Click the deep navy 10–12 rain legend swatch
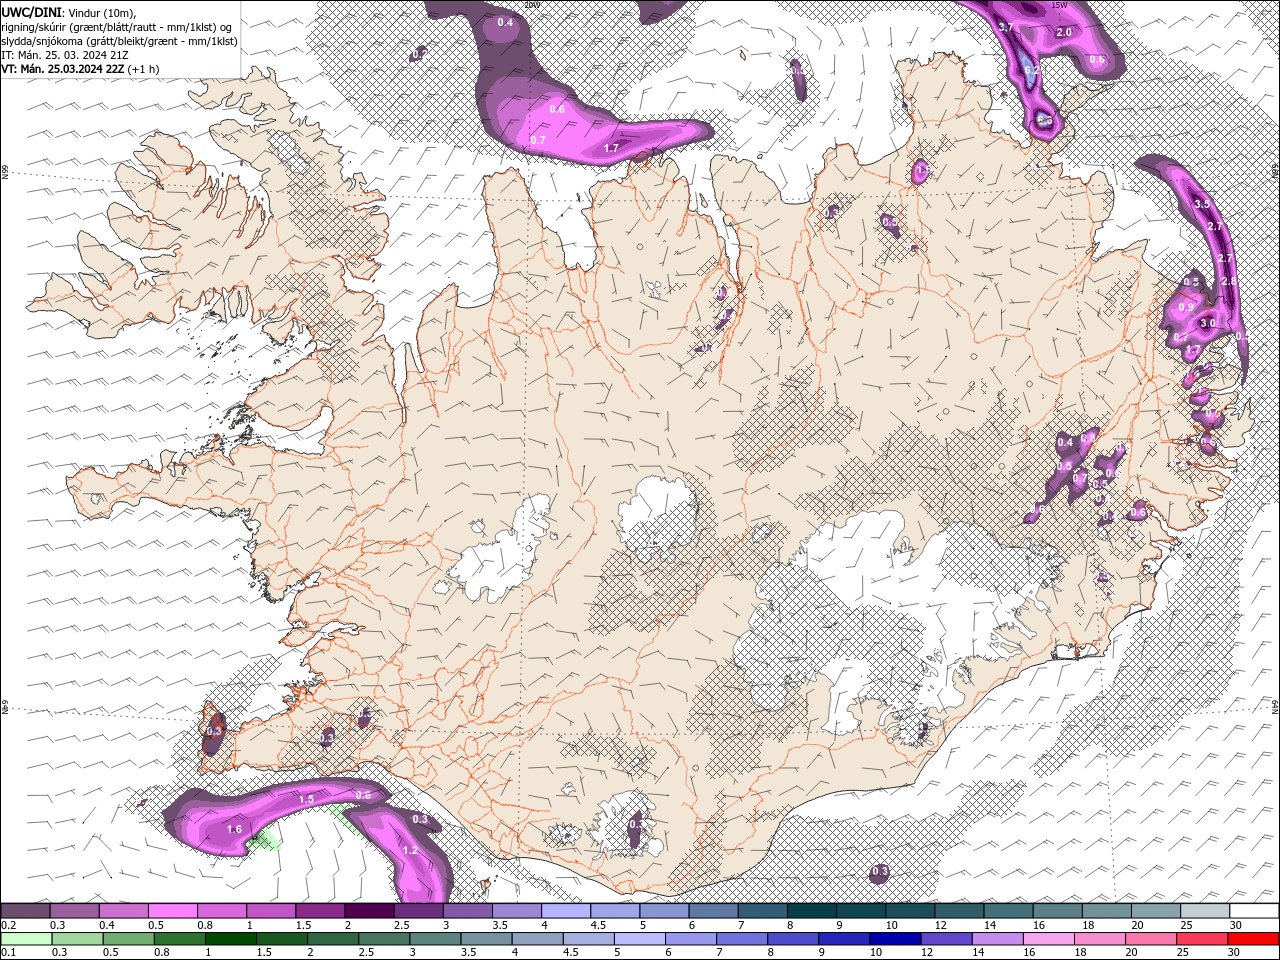The width and height of the screenshot is (1280, 960). click(x=894, y=939)
